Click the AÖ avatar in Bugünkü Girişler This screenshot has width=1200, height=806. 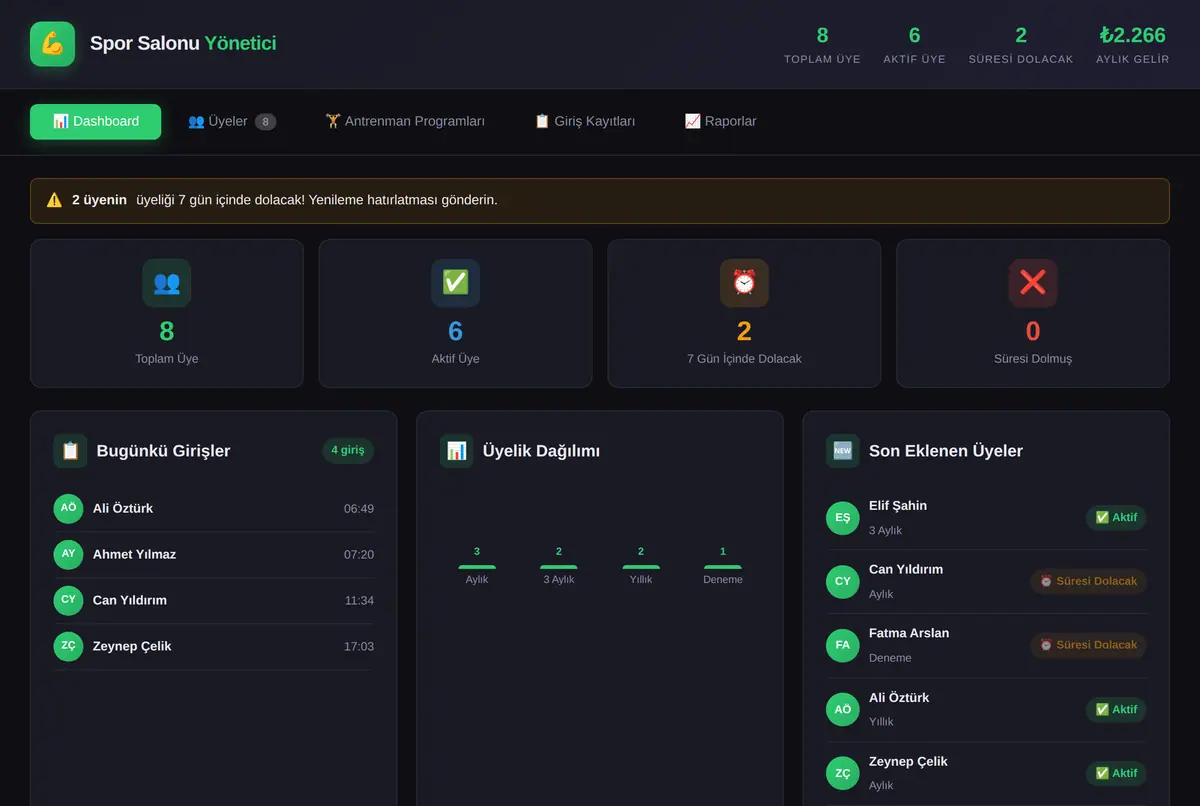pyautogui.click(x=68, y=508)
